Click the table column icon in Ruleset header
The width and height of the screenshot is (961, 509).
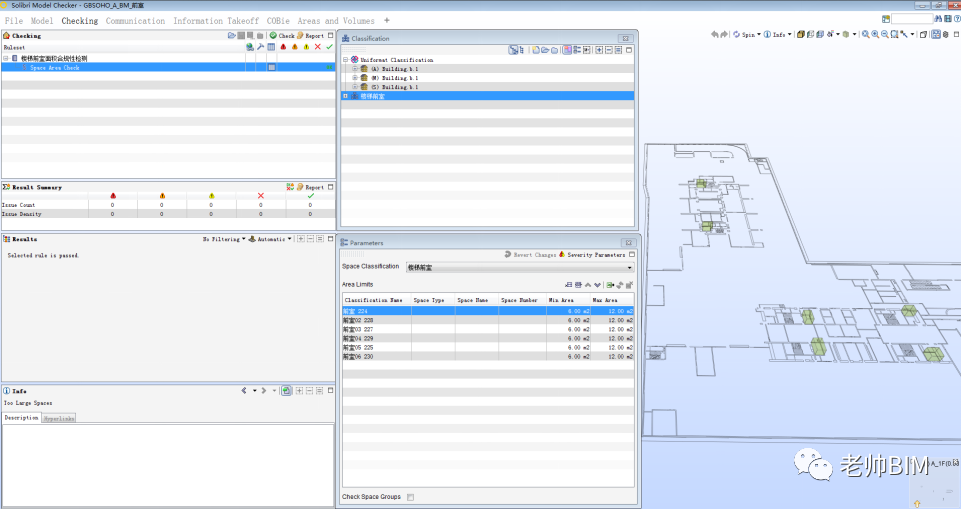271,47
